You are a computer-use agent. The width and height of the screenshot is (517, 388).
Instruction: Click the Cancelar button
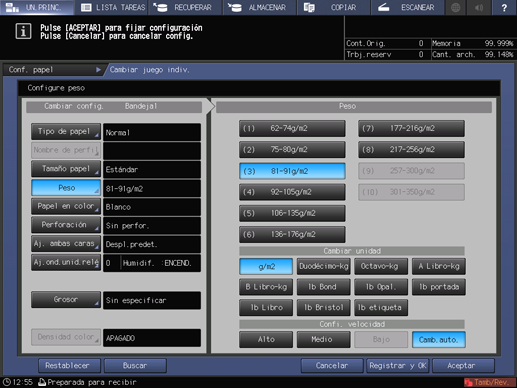(x=332, y=366)
